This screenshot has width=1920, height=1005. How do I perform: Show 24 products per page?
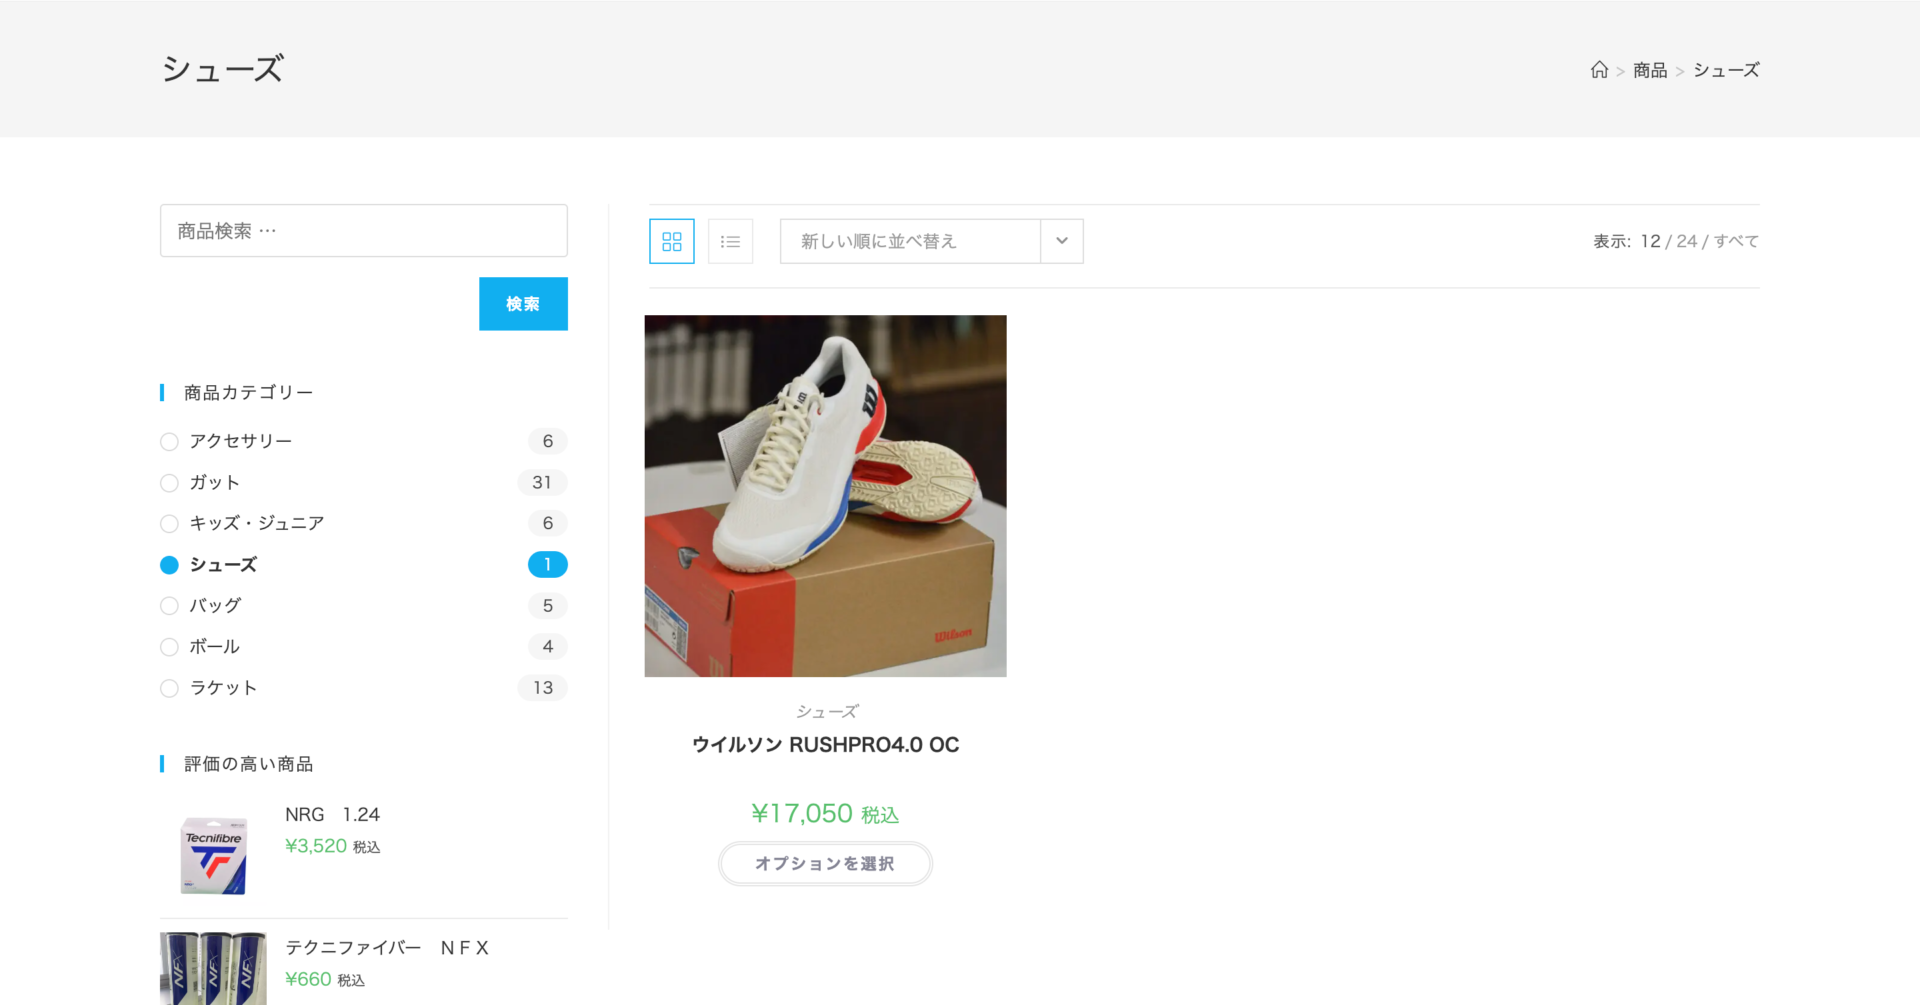point(1687,242)
